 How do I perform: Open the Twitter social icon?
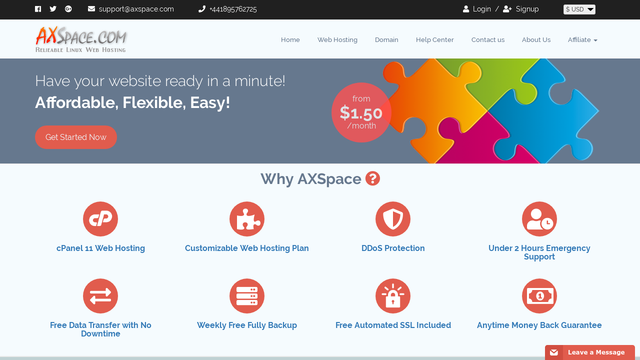[53, 9]
